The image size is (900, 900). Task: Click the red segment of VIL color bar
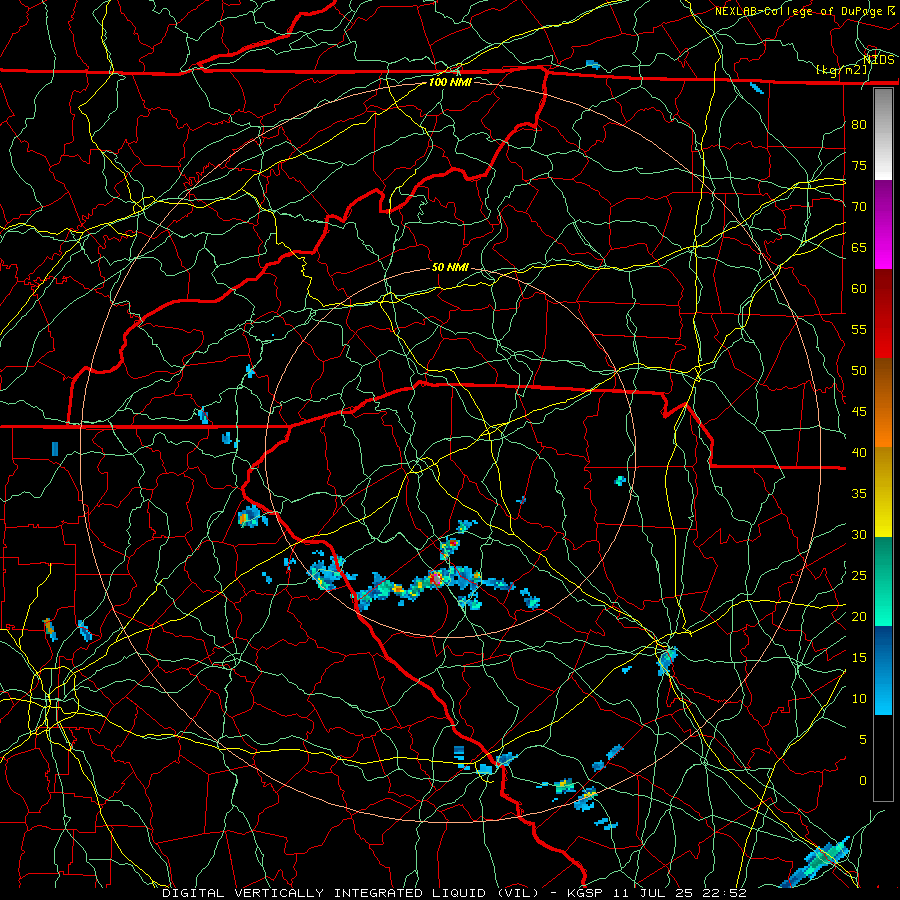tap(883, 314)
